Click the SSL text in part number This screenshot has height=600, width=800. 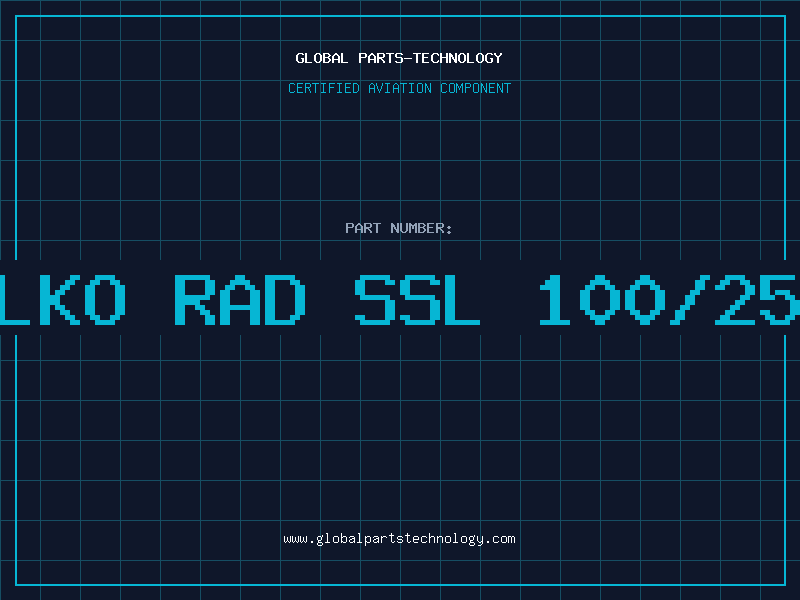418,298
